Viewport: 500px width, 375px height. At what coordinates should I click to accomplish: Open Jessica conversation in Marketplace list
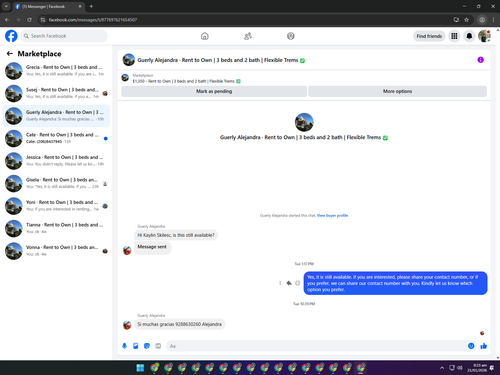[x=56, y=161]
